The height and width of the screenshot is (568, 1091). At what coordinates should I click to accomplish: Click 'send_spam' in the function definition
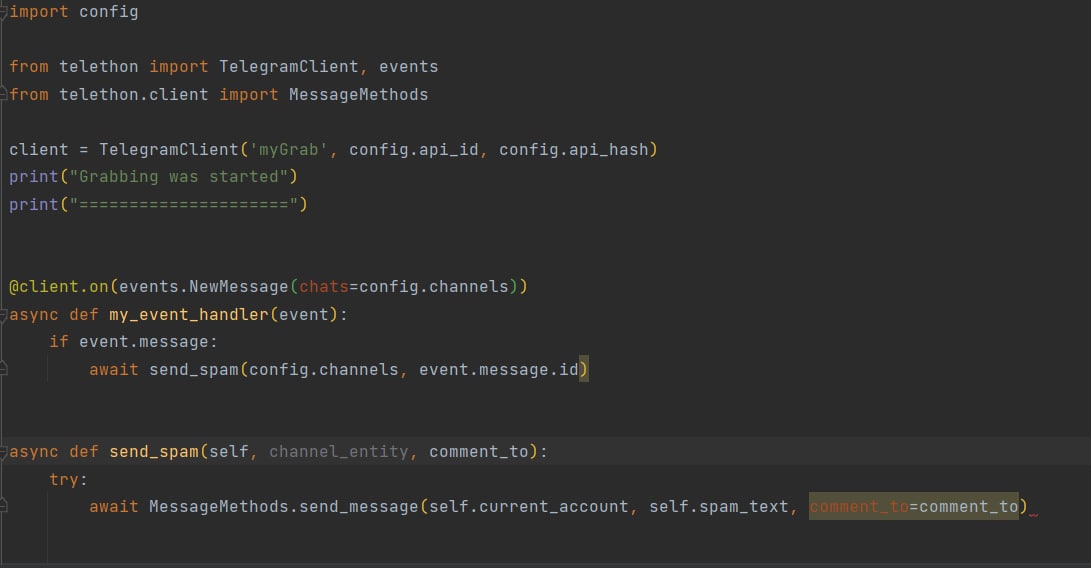tap(154, 452)
